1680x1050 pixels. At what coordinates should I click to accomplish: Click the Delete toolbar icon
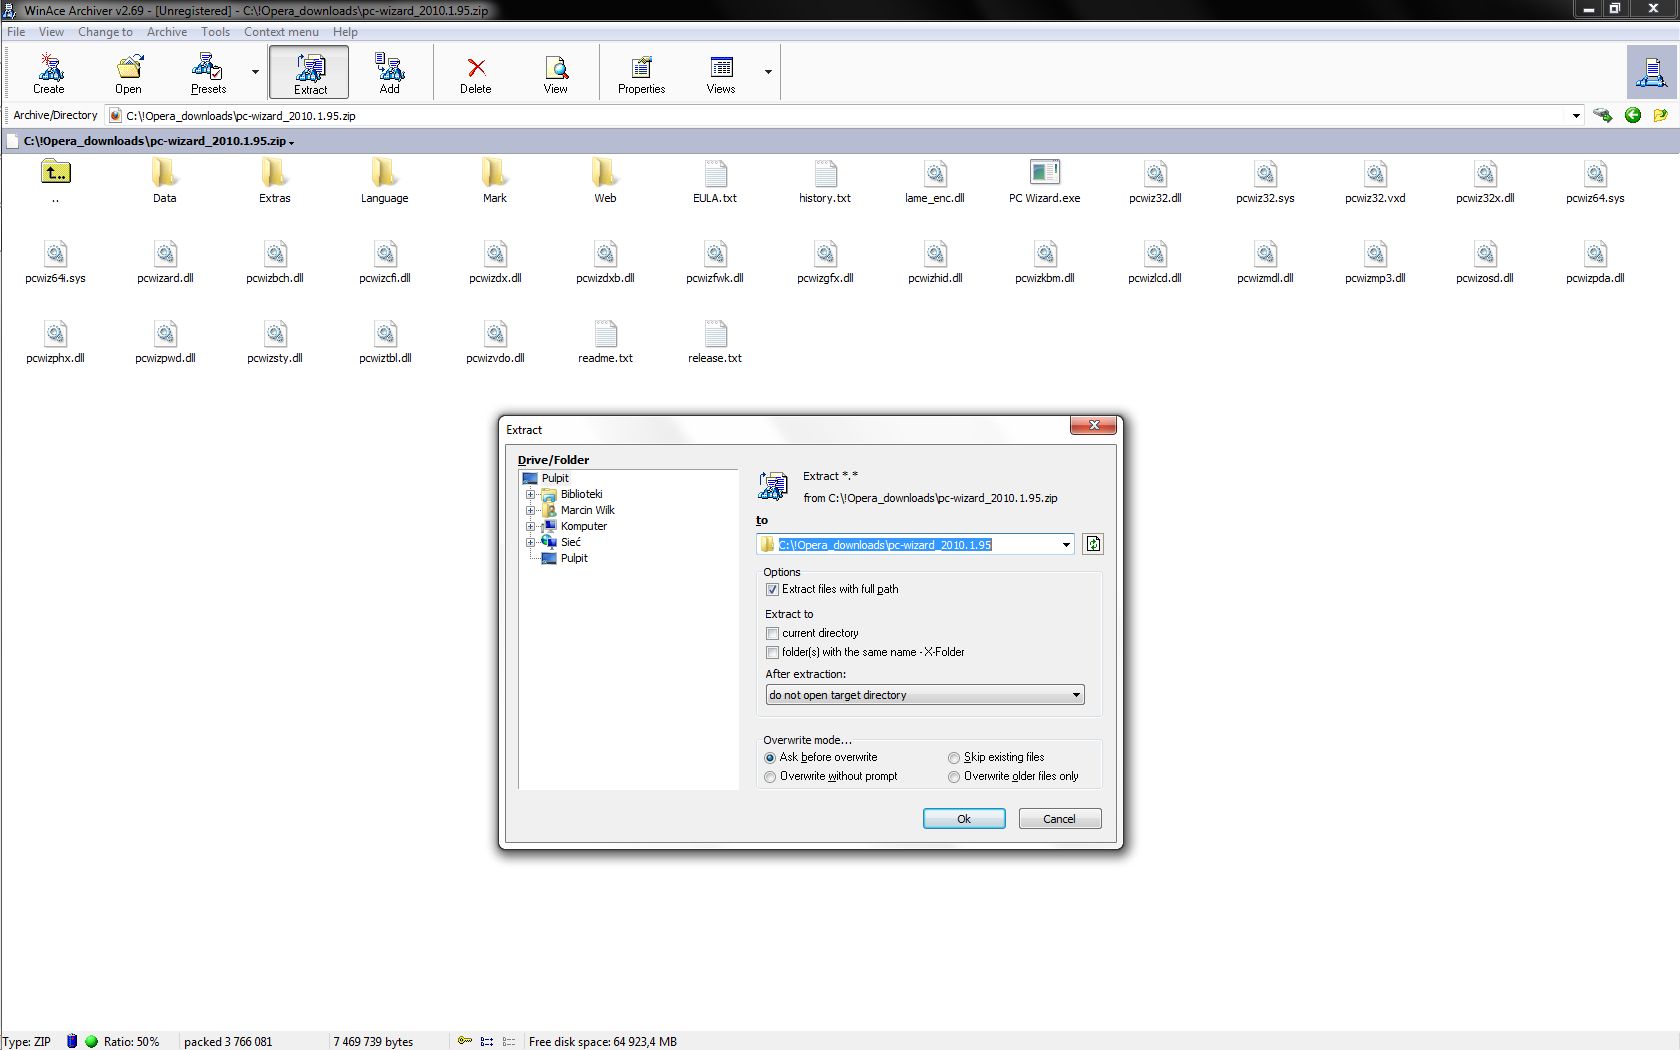tap(476, 73)
